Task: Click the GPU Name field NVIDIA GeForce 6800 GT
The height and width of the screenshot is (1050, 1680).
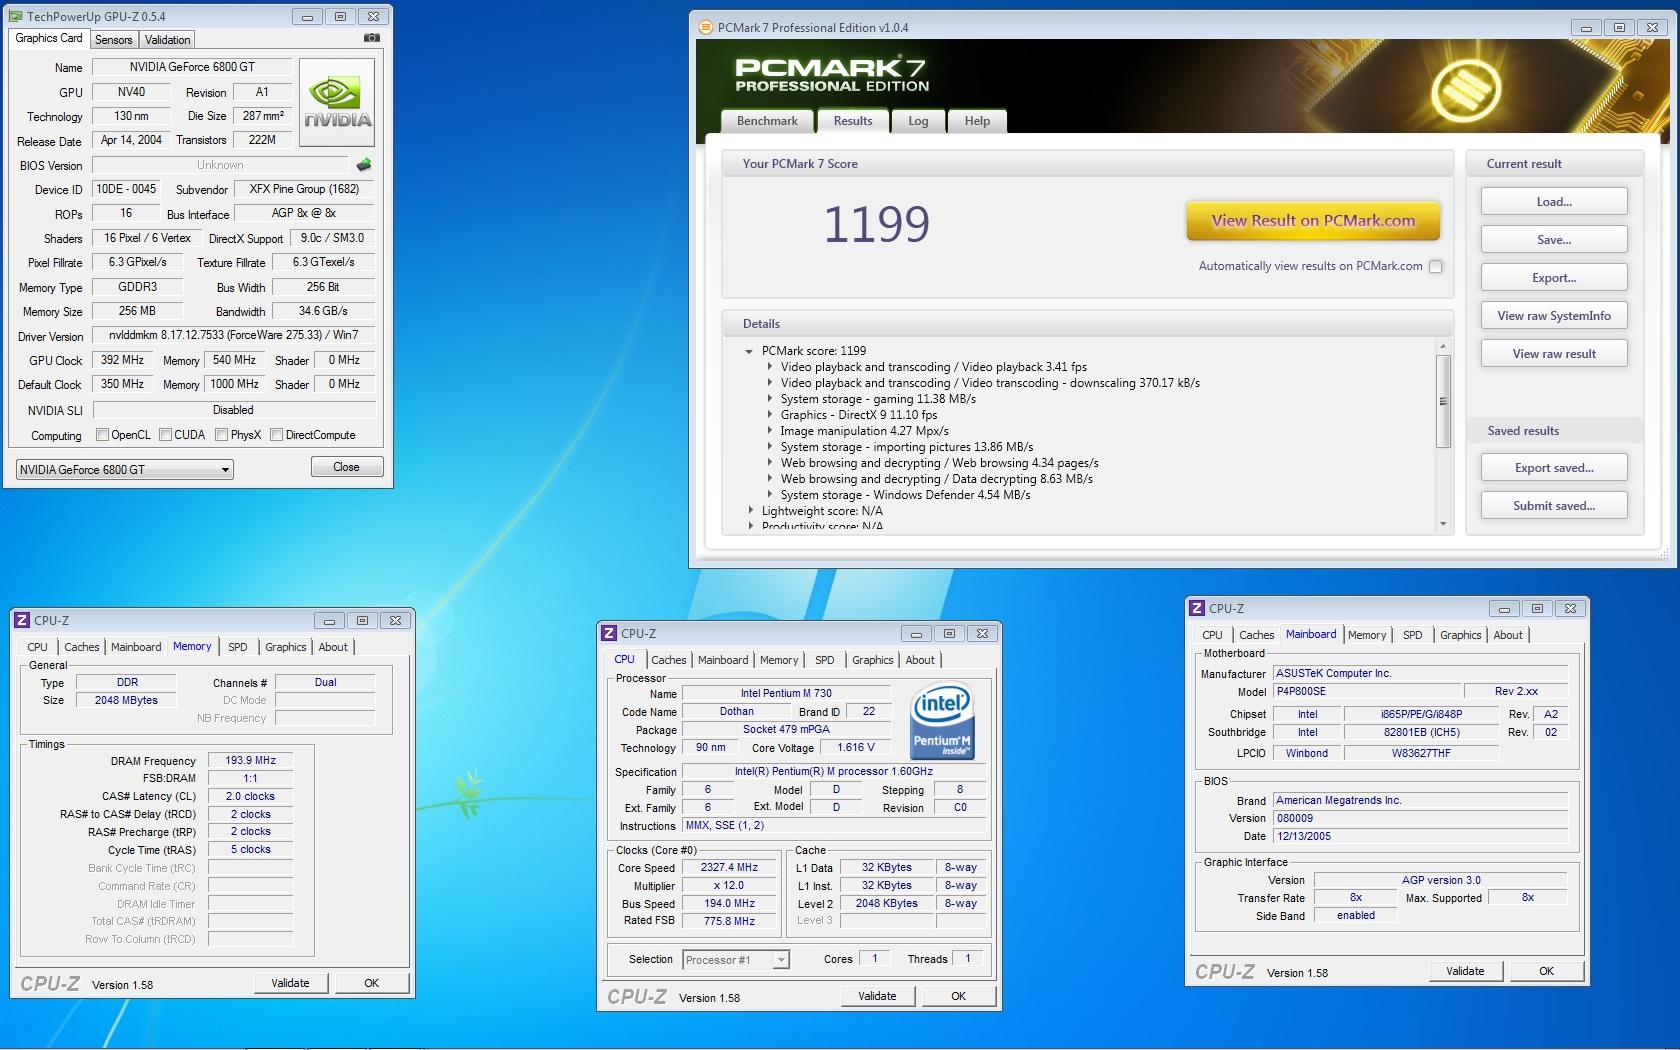Action: [192, 67]
